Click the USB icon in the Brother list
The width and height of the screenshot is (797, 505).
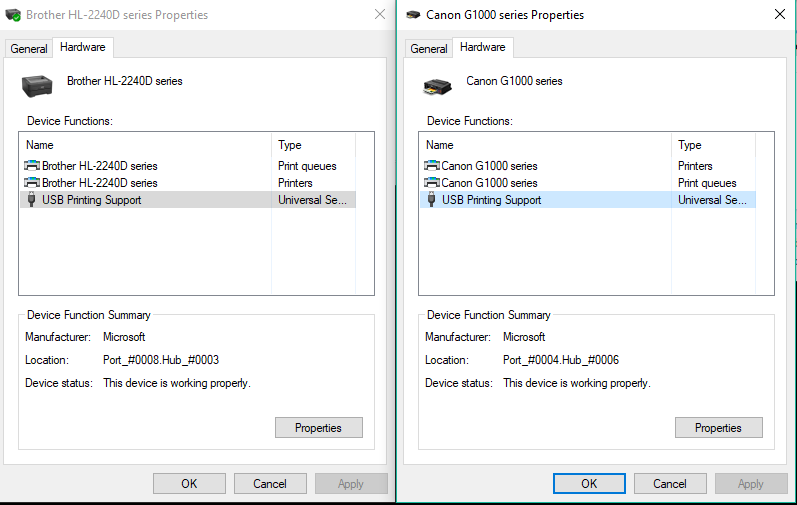click(32, 200)
